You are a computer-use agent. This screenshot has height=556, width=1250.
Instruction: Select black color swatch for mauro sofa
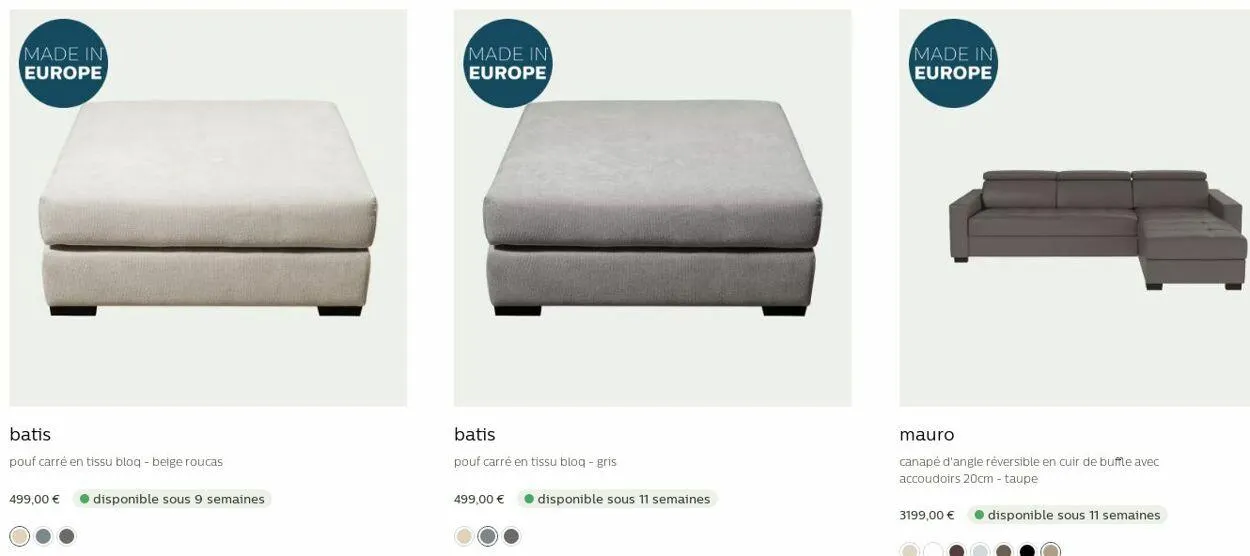[x=1027, y=550]
